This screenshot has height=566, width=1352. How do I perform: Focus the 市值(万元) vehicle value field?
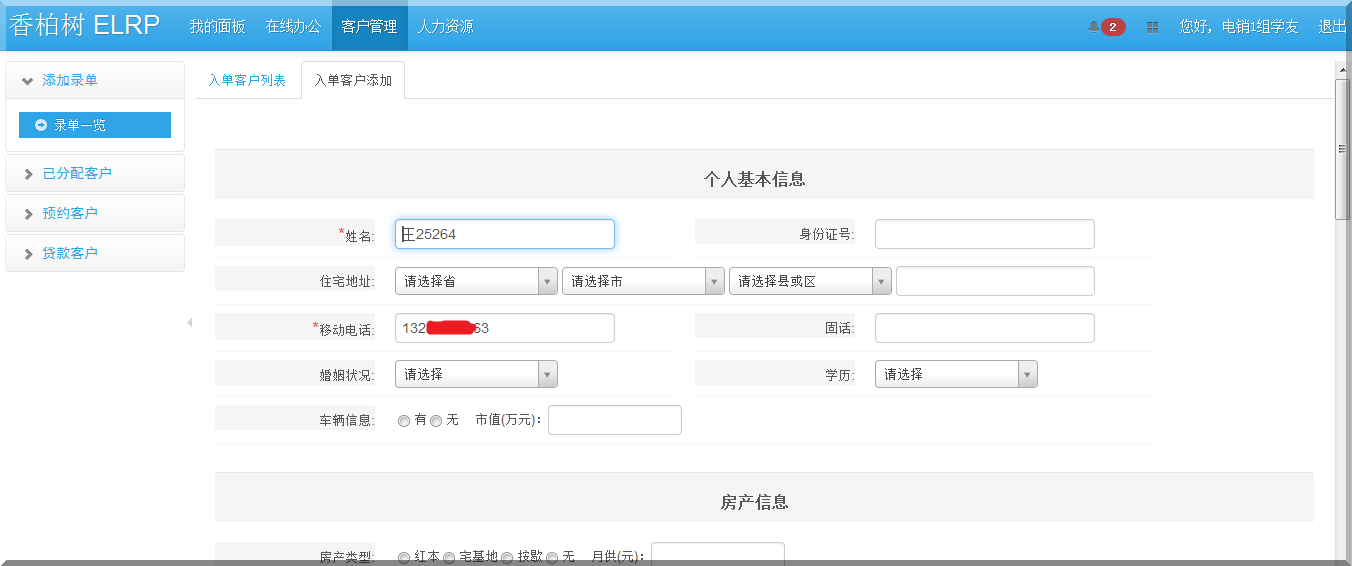[615, 420]
